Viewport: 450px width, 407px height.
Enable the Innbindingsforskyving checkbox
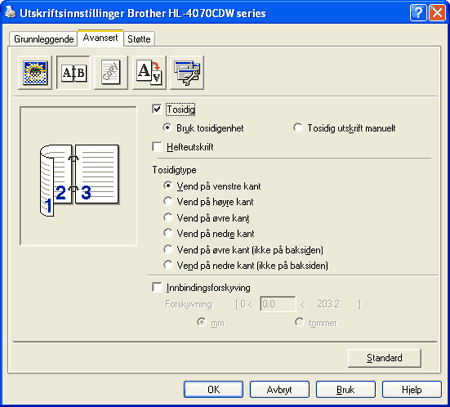pyautogui.click(x=157, y=287)
